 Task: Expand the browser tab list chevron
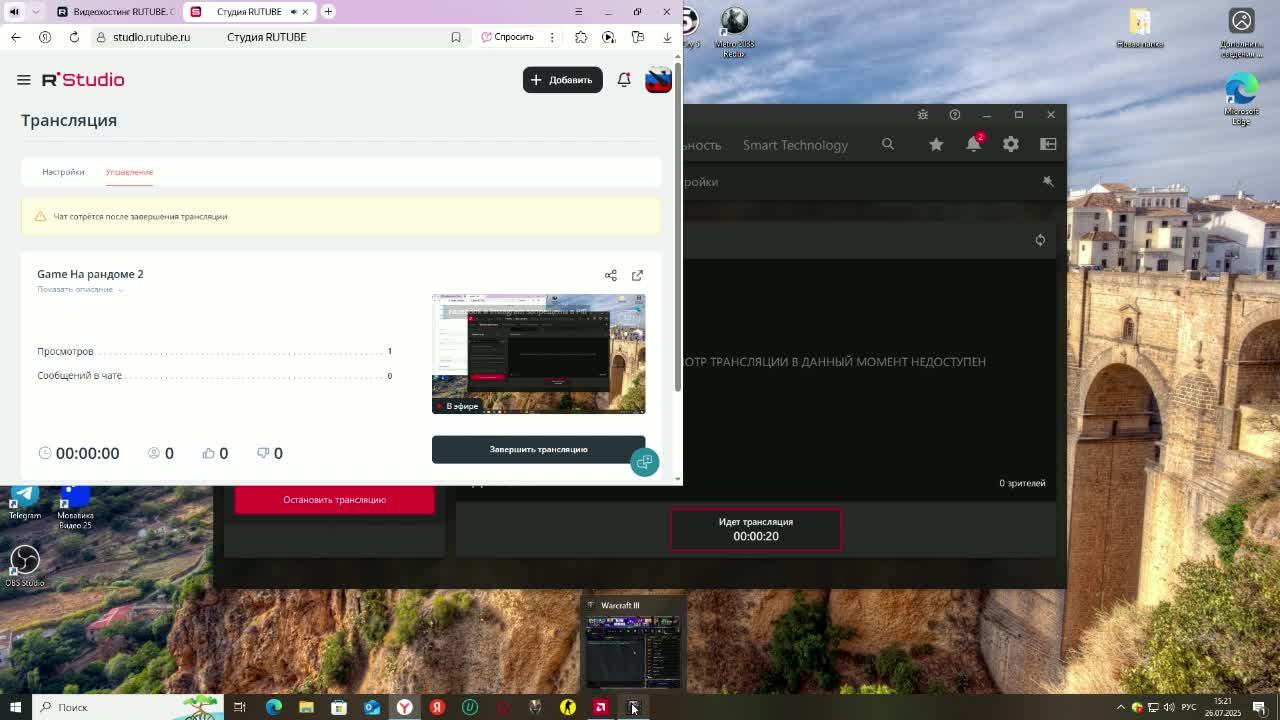point(36,12)
